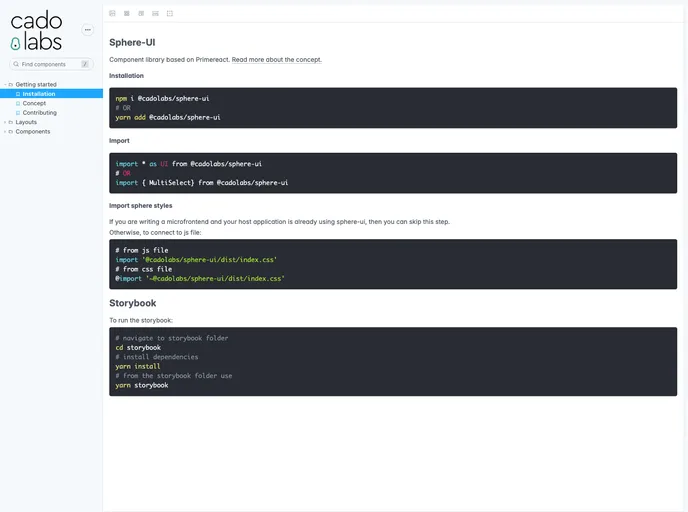
Task: Toggle the grid overlay toolbar icon
Action: (127, 14)
